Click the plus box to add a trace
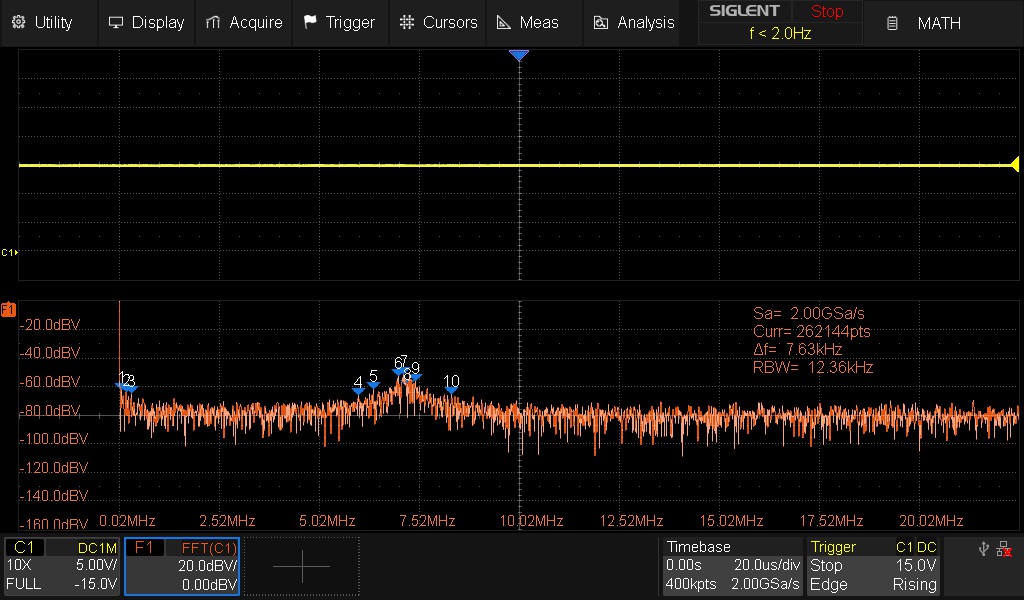This screenshot has height=600, width=1024. point(302,566)
